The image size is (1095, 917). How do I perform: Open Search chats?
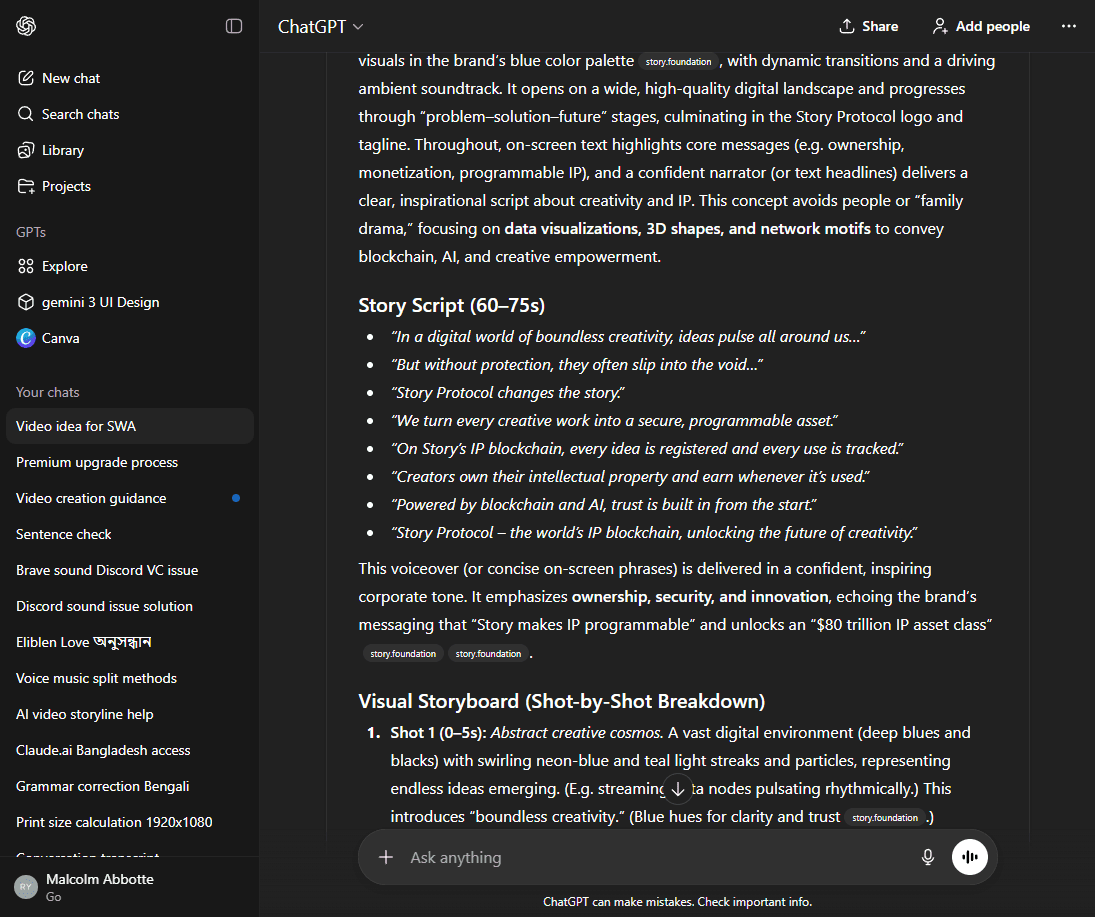(80, 114)
